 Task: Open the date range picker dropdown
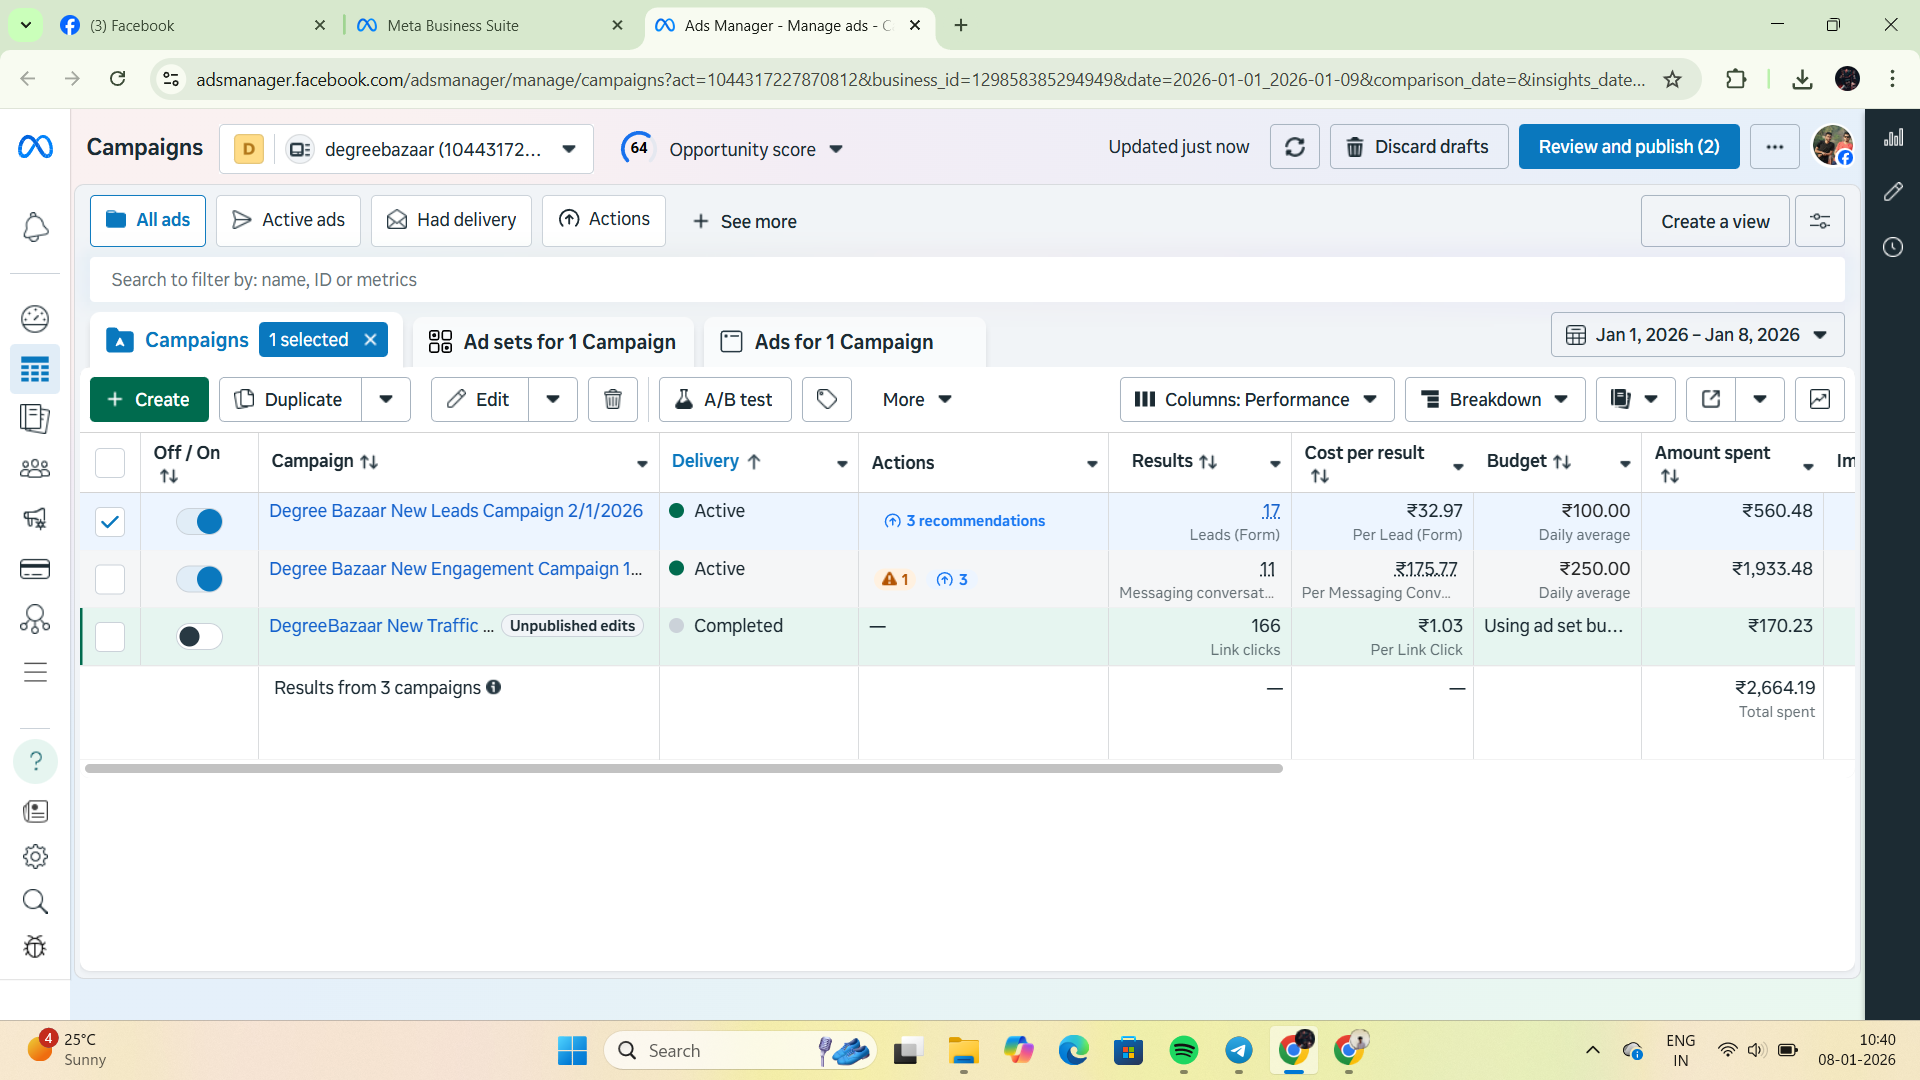point(1697,335)
